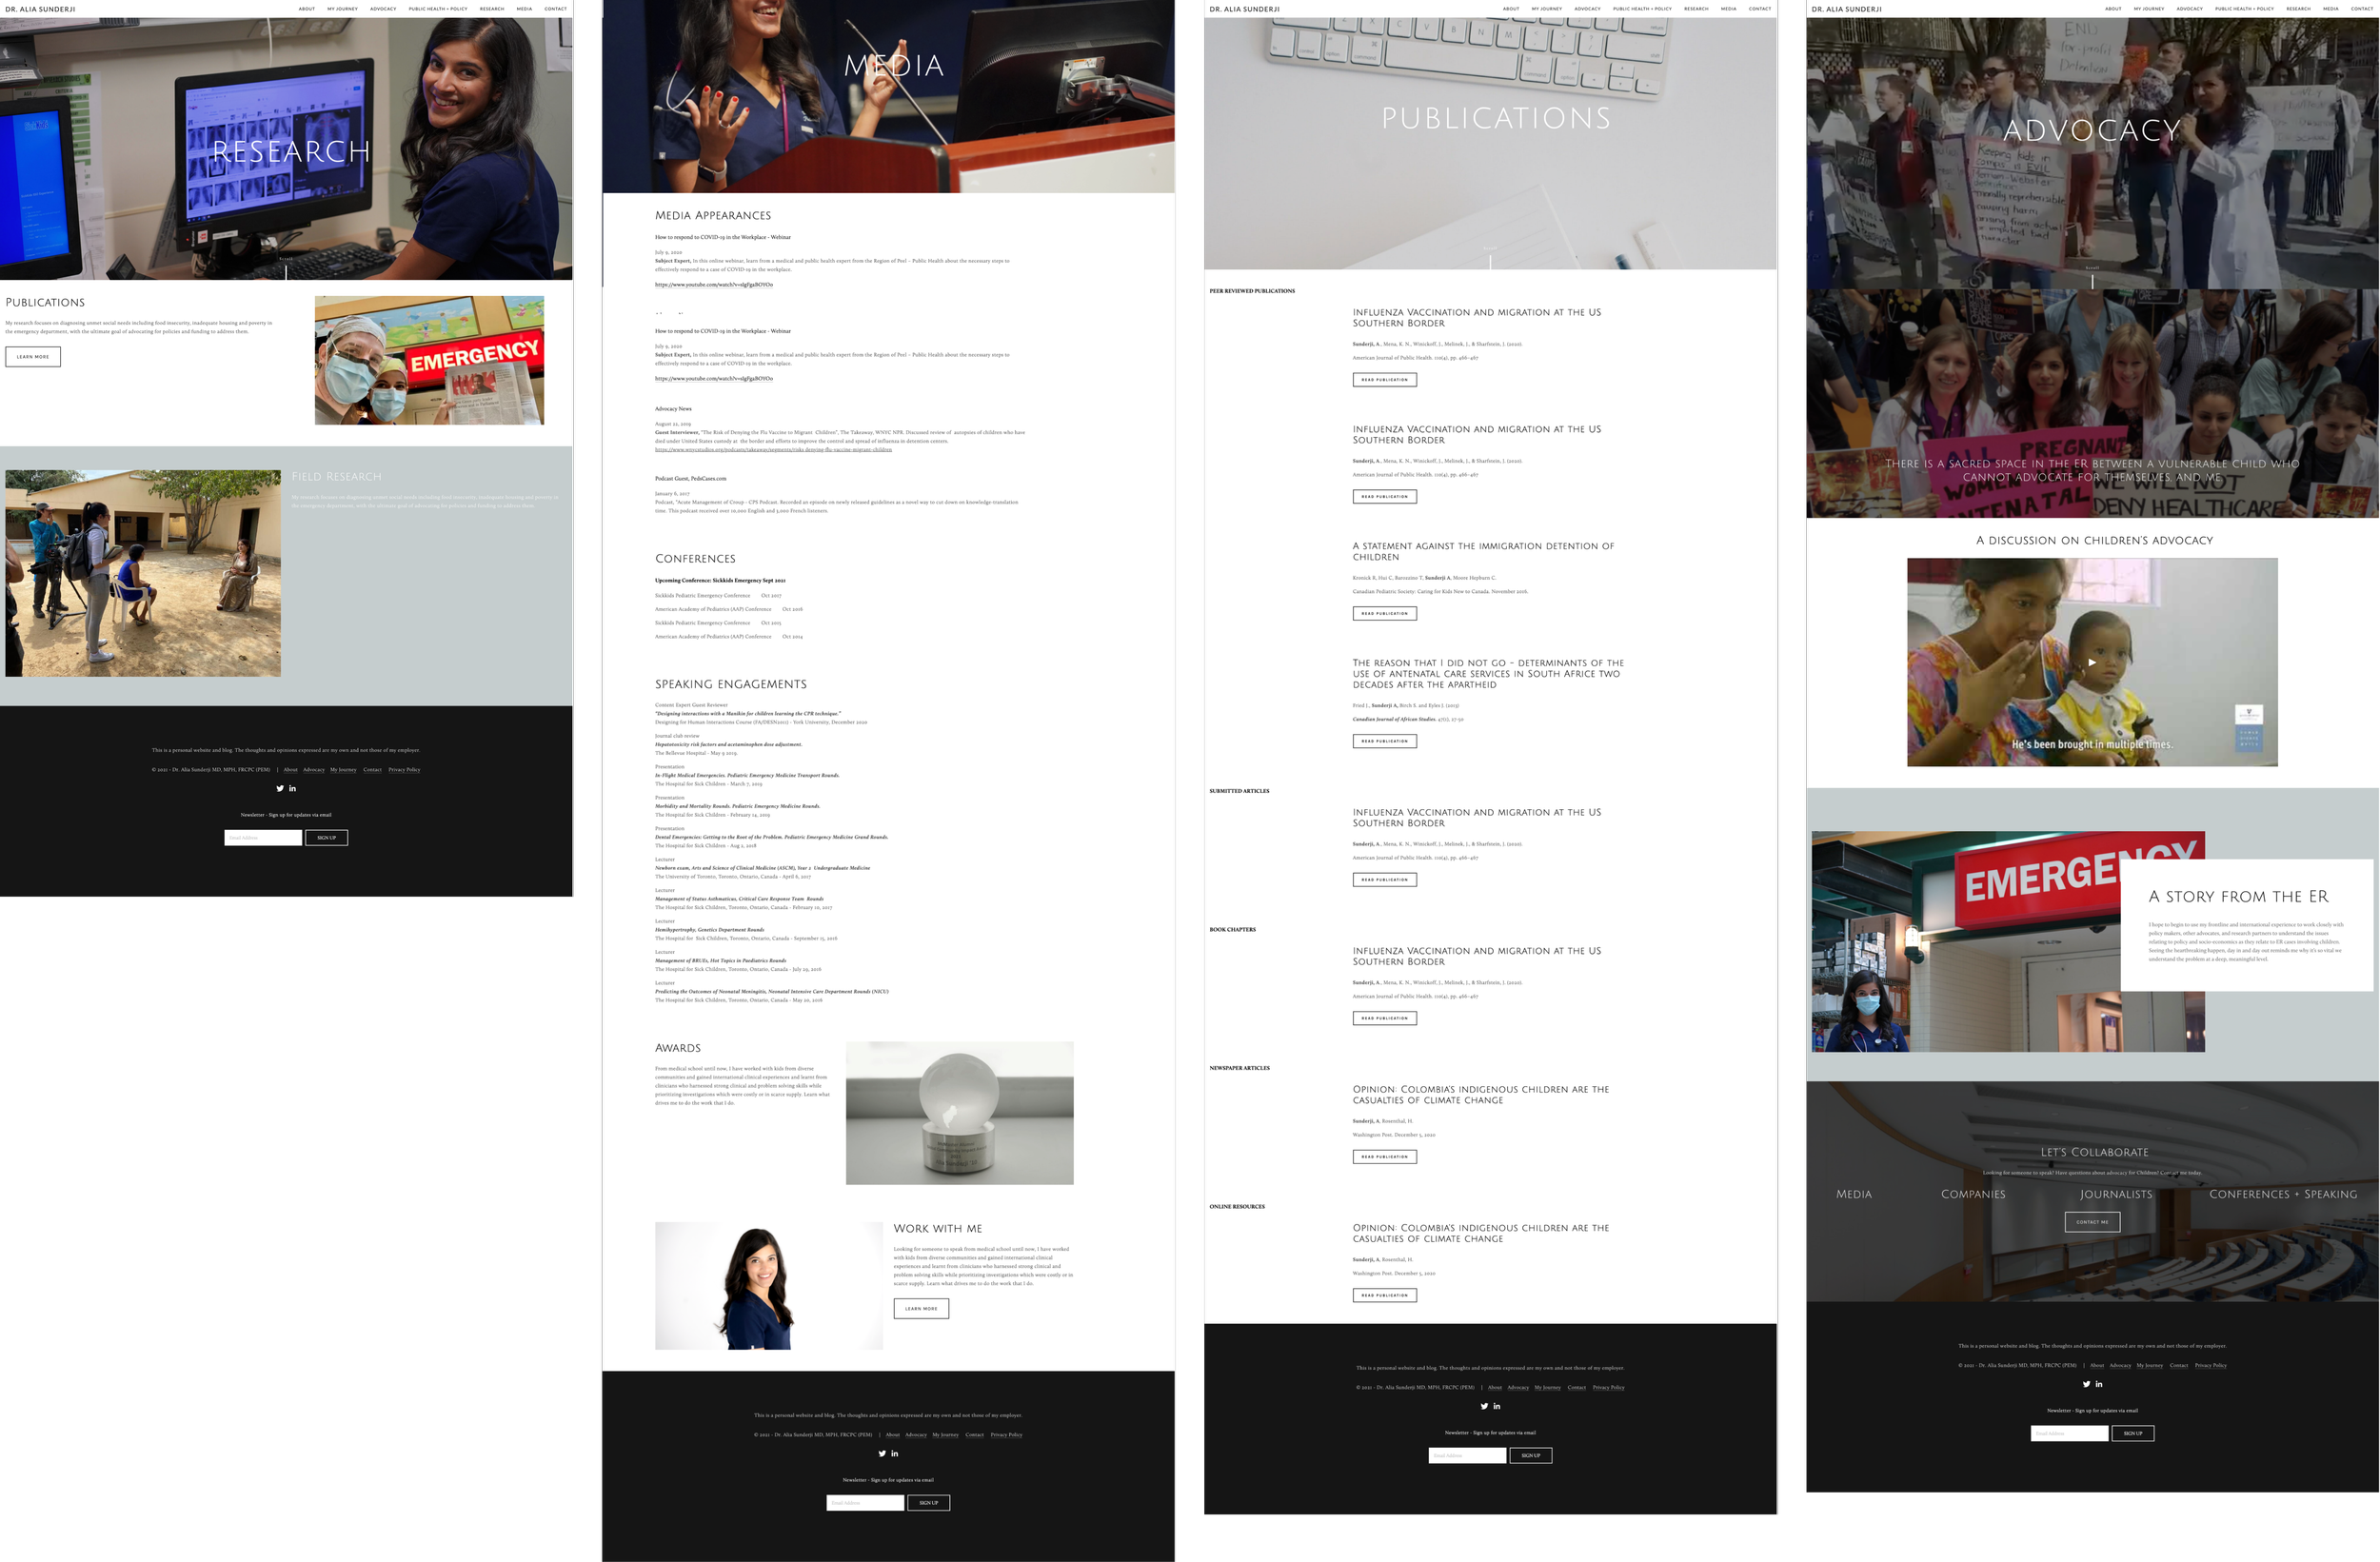Open LinkedIn icon in Media page footer
Screen dimensions: 2380x1562
[x=894, y=1453]
